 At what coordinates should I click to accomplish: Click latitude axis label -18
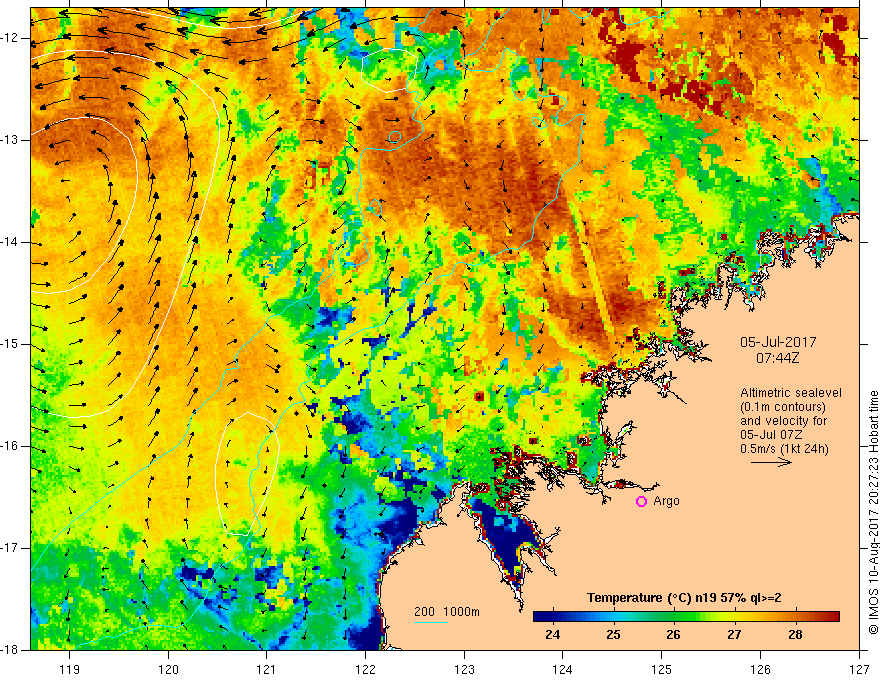pyautogui.click(x=10, y=650)
